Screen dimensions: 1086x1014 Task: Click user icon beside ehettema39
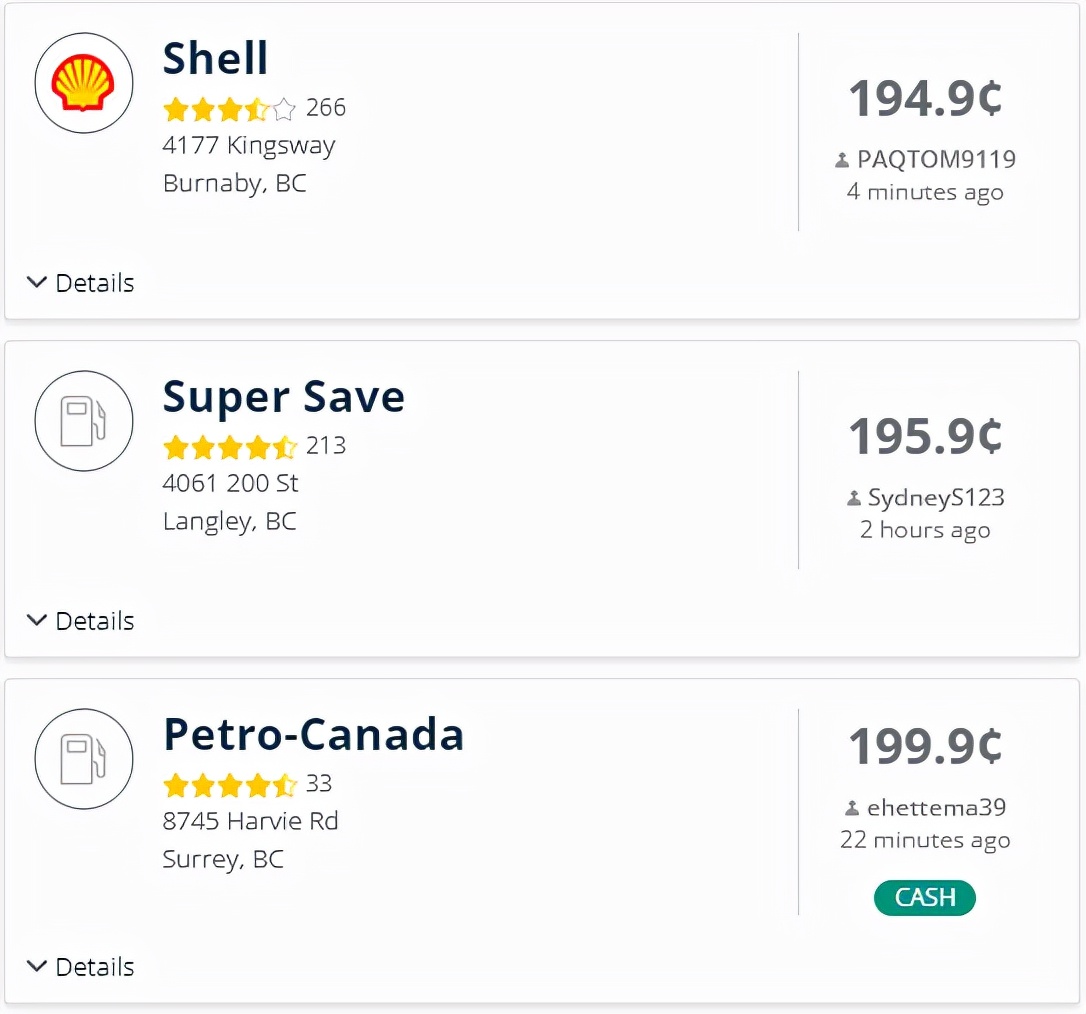(852, 808)
